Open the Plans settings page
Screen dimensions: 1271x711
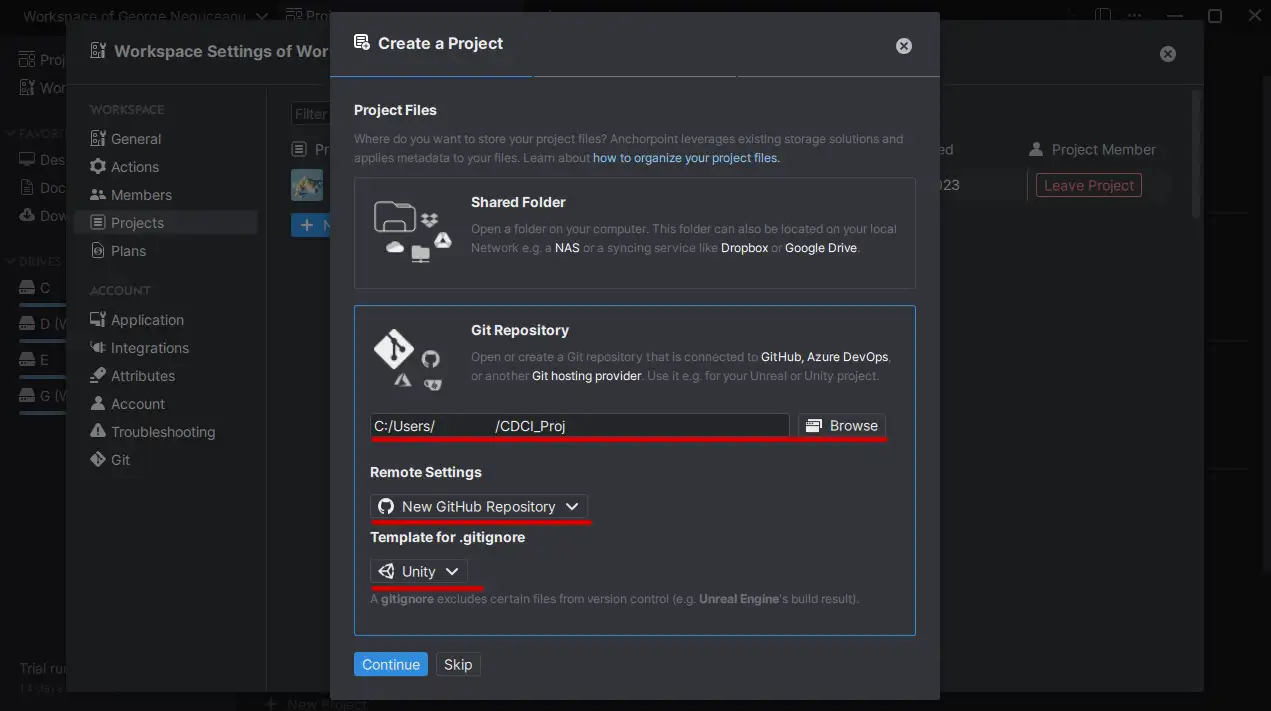tap(127, 250)
